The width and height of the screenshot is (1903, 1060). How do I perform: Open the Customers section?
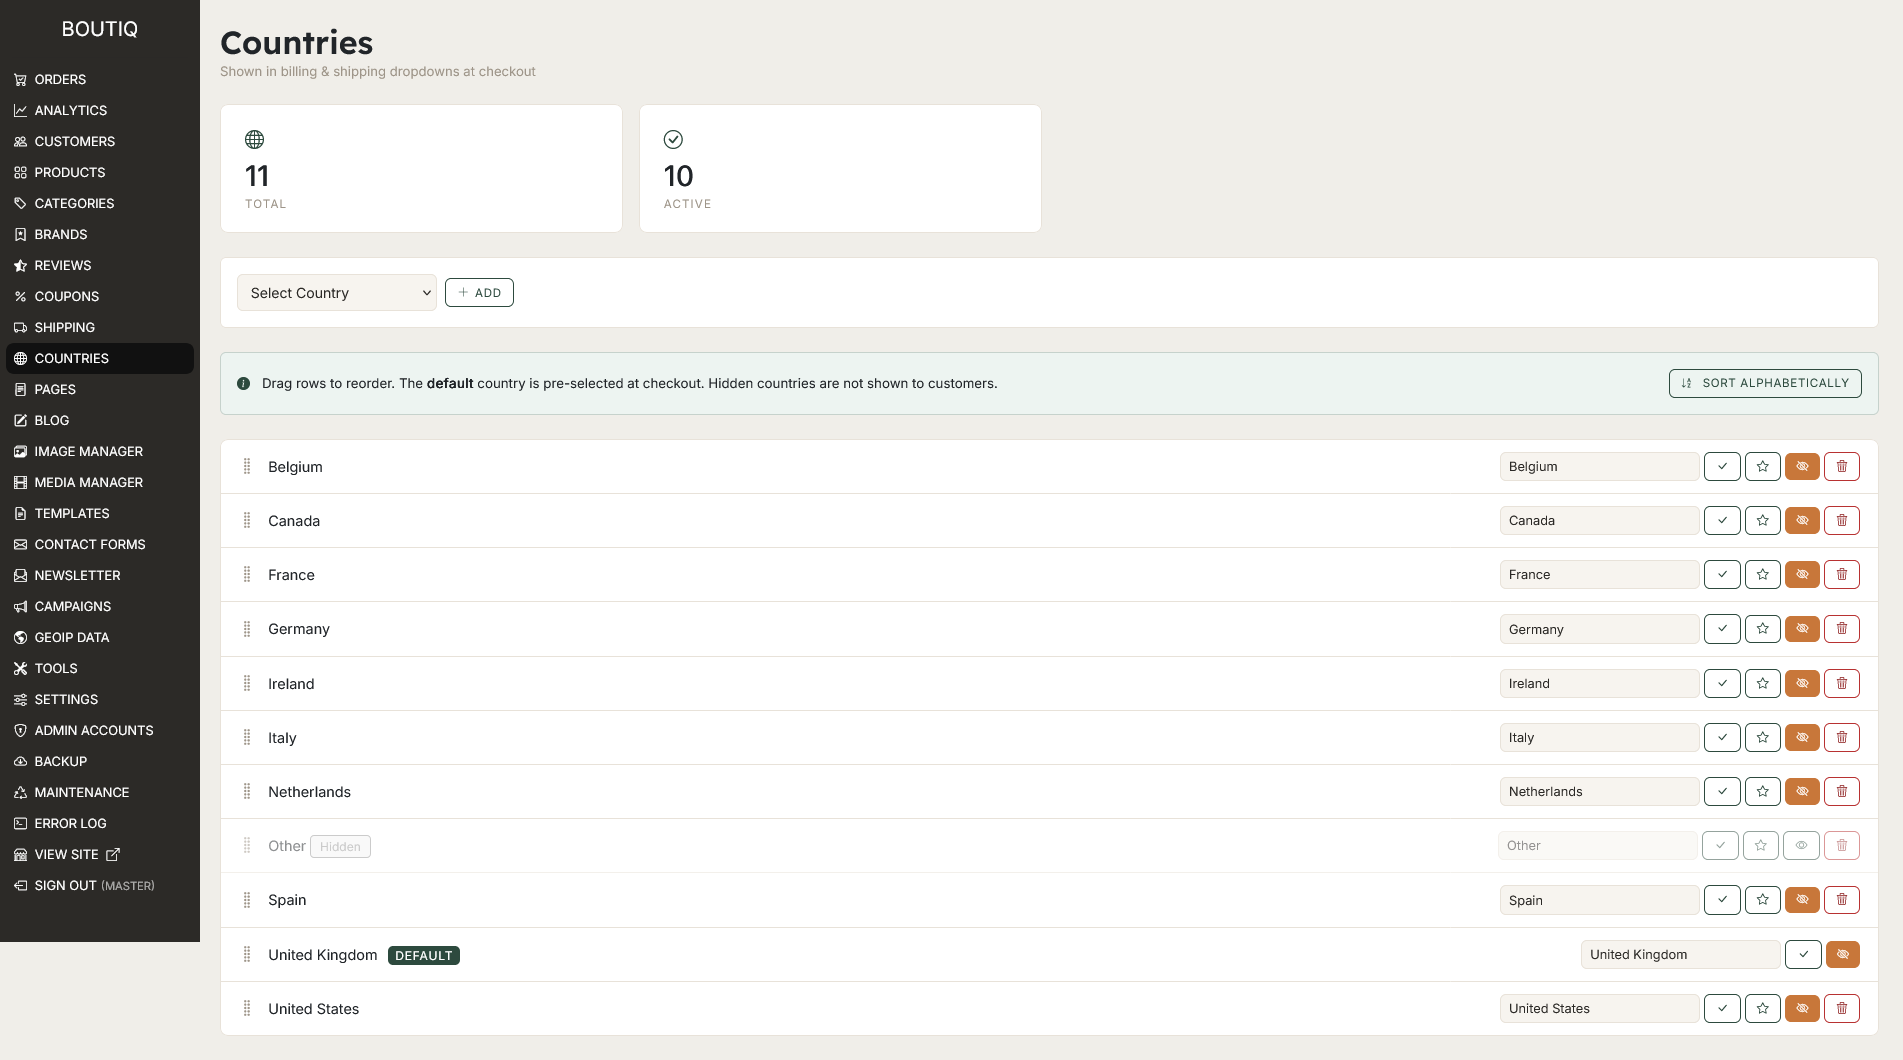(100, 142)
